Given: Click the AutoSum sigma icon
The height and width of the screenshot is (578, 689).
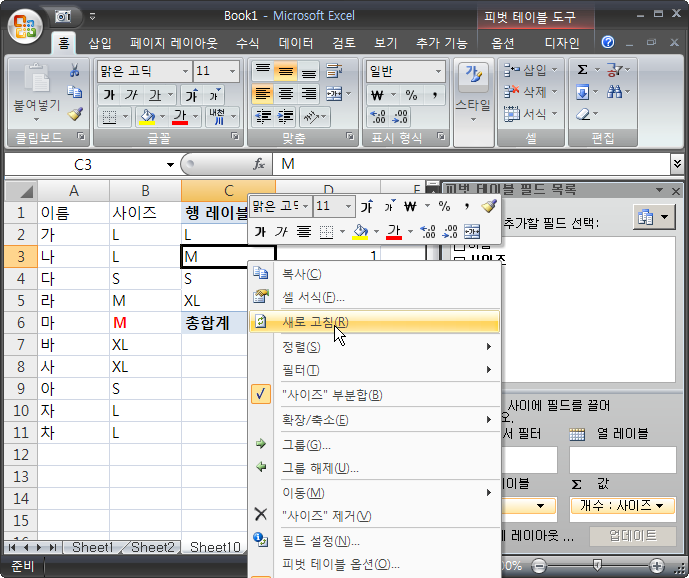Looking at the screenshot, I should [x=582, y=69].
